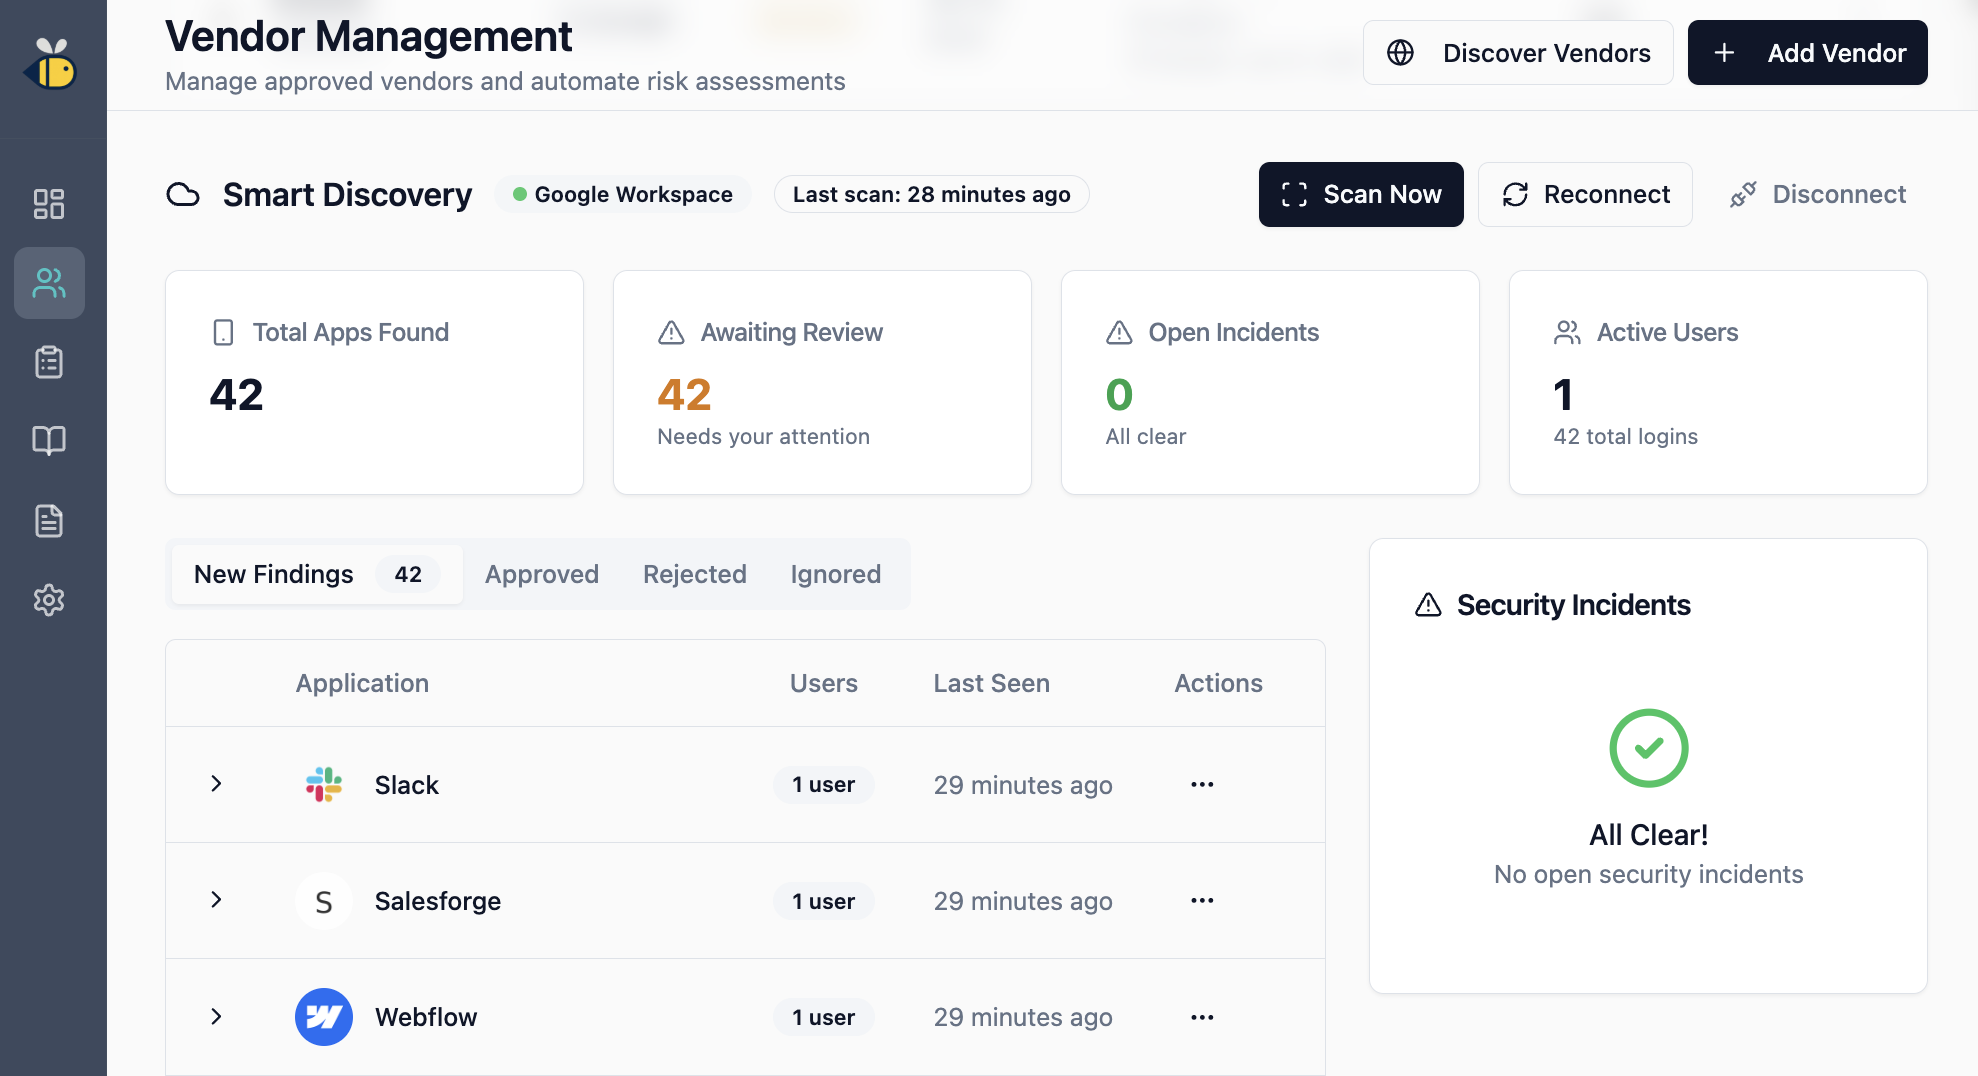Expand the Slack row chevron
Screen dimensions: 1978x1076
tap(216, 784)
